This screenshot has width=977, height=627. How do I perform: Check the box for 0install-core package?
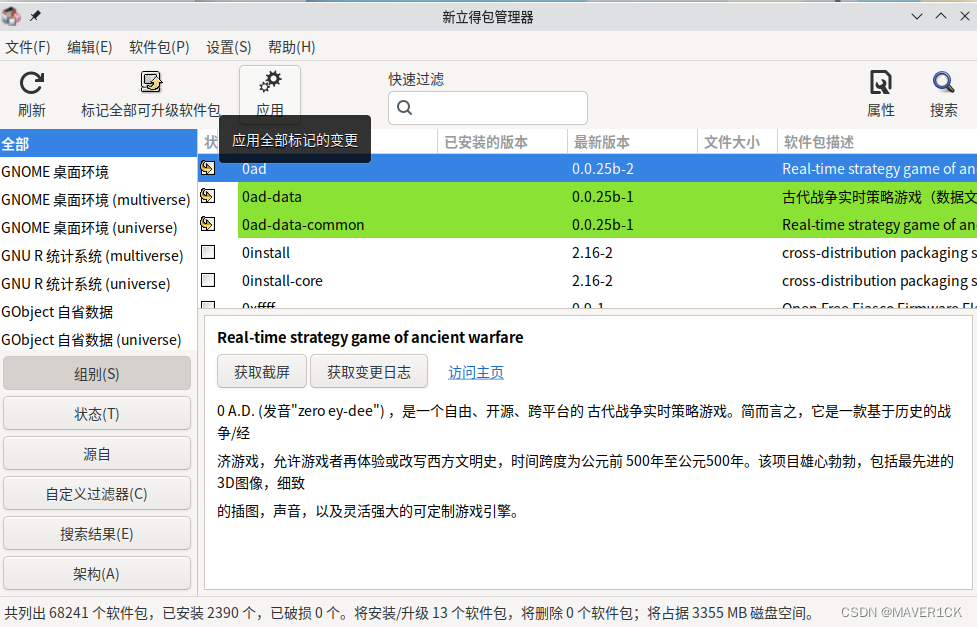(x=208, y=280)
